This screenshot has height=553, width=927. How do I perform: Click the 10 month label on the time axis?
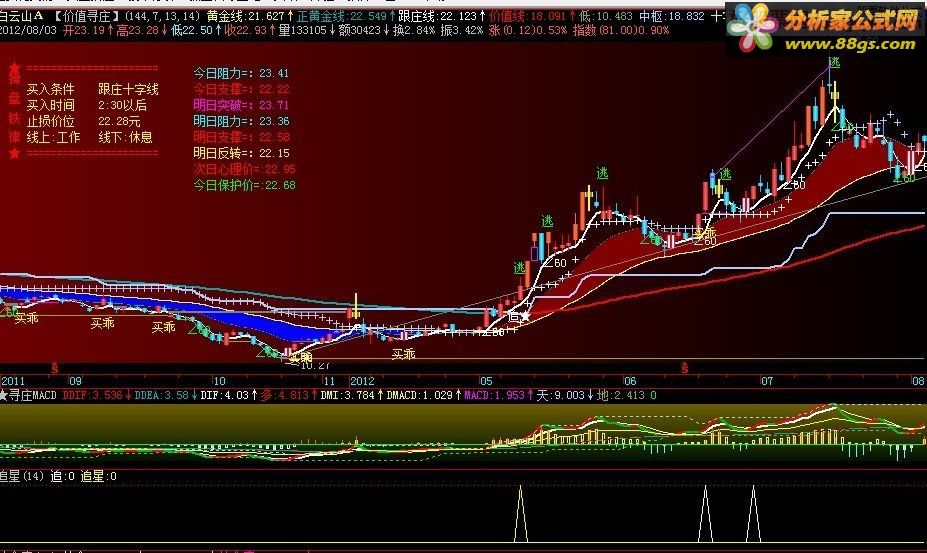219,381
